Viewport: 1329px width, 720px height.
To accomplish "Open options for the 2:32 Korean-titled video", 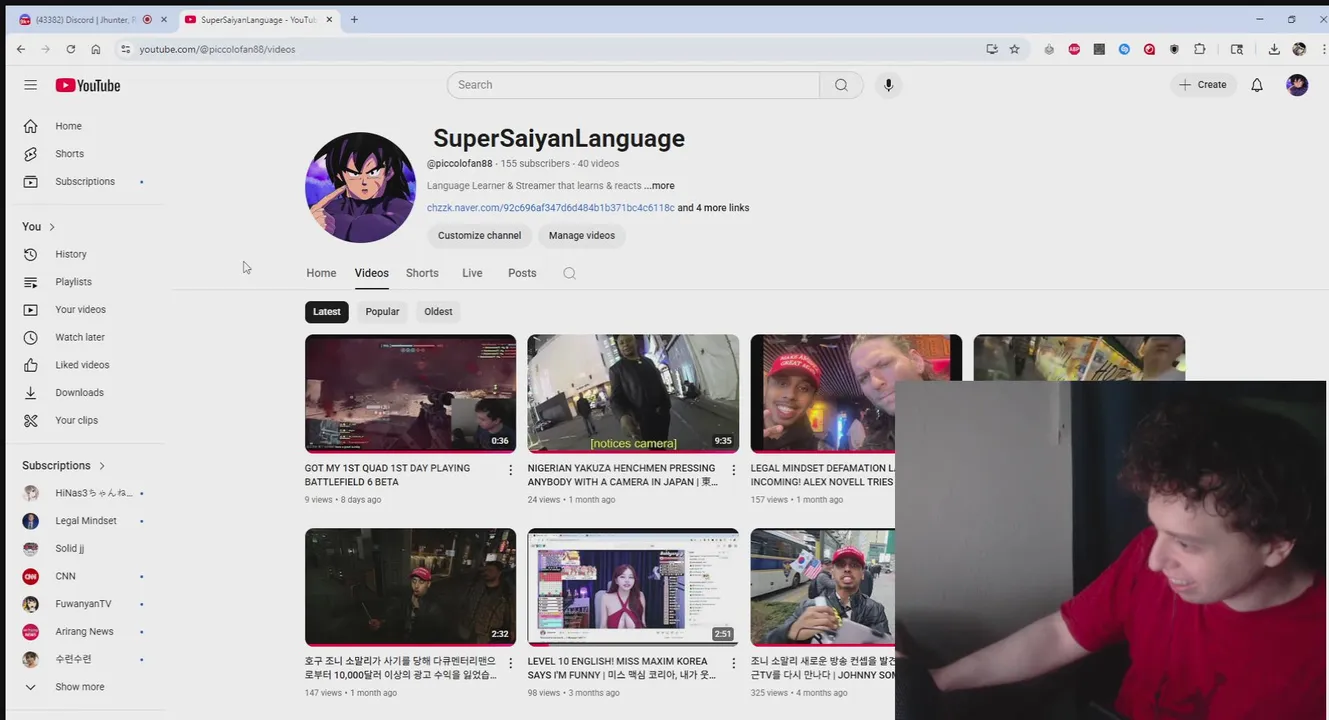I will pyautogui.click(x=510, y=663).
